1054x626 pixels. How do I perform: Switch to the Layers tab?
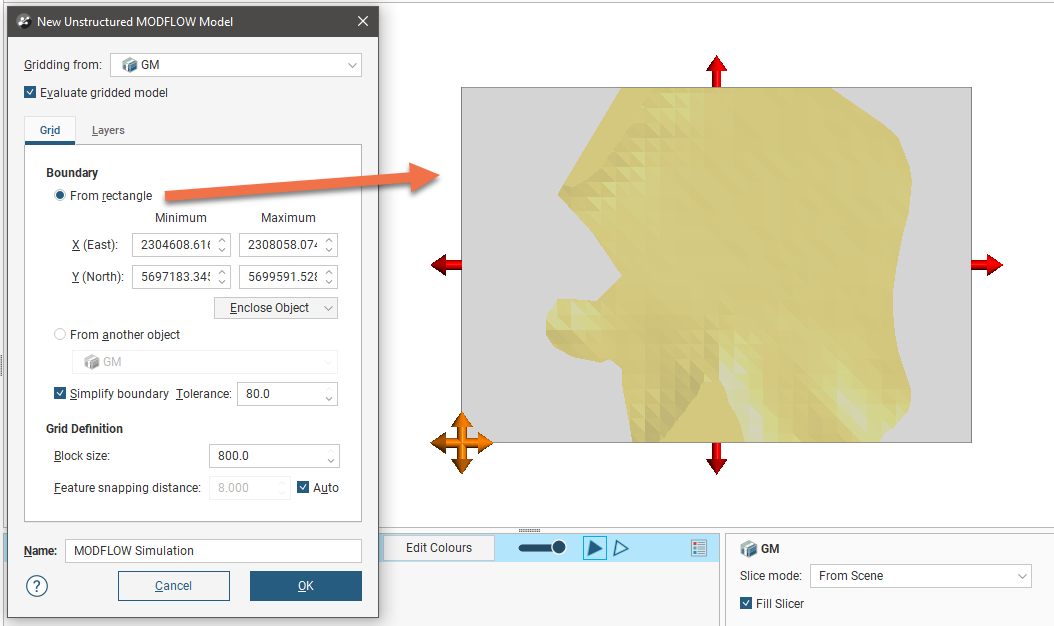pos(108,130)
